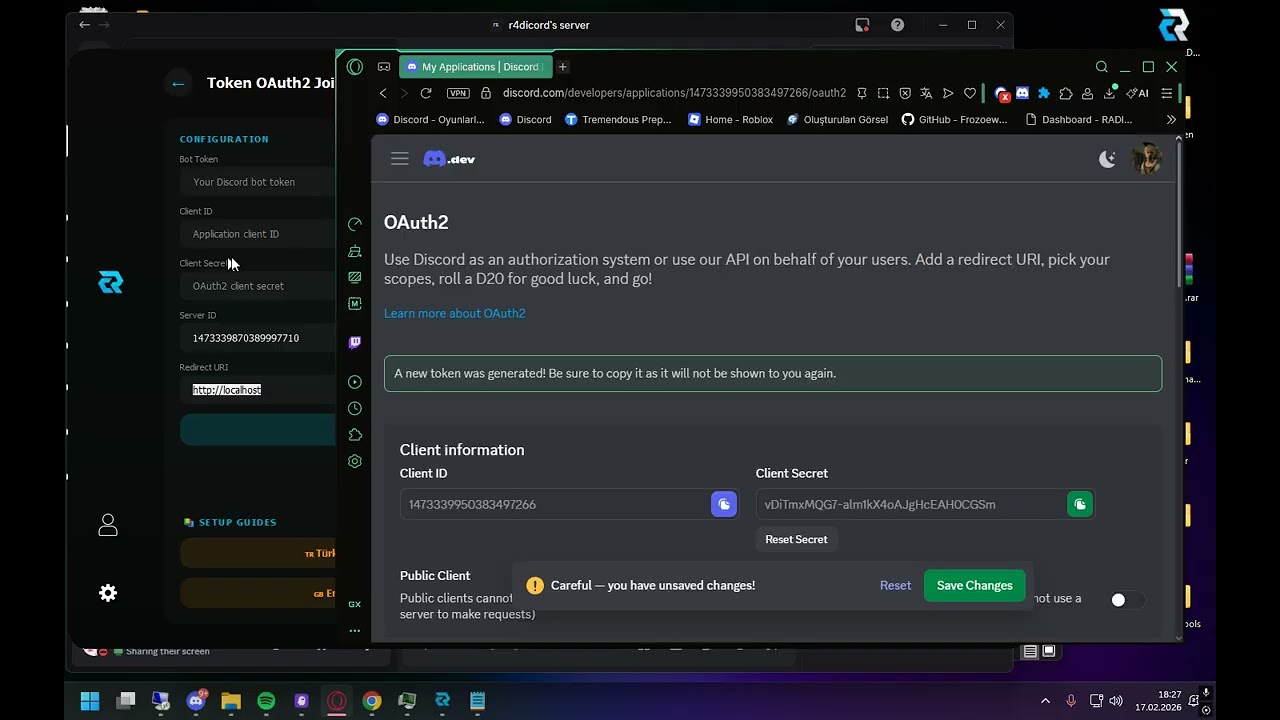Click the Discord .dev logo
The height and width of the screenshot is (720, 1280).
pos(449,158)
